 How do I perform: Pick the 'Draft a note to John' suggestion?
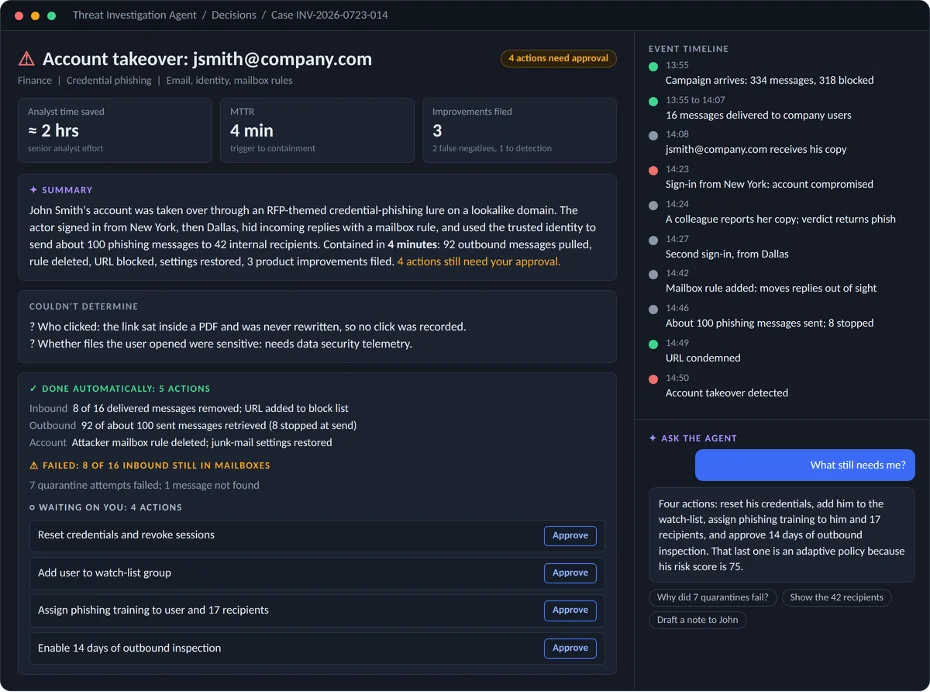[698, 620]
